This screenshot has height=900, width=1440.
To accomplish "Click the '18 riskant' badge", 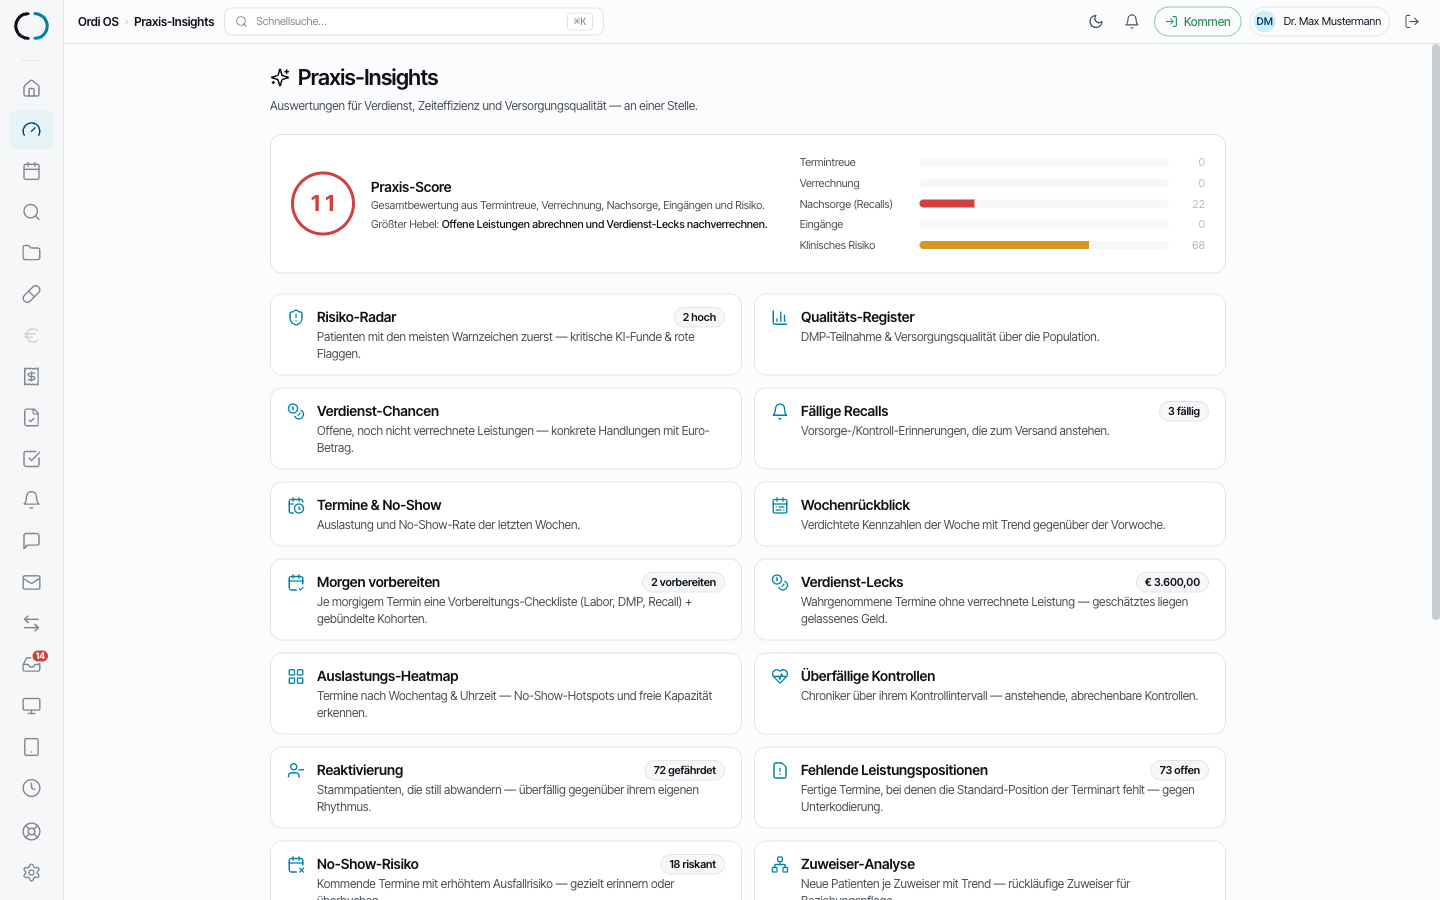I will pyautogui.click(x=692, y=864).
